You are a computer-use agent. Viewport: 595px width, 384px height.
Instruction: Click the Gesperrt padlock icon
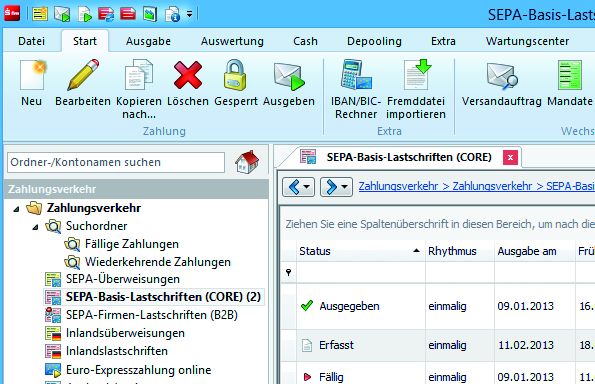235,75
